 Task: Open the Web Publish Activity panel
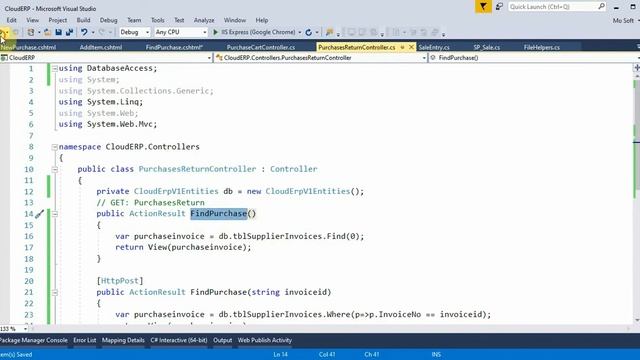(265, 340)
